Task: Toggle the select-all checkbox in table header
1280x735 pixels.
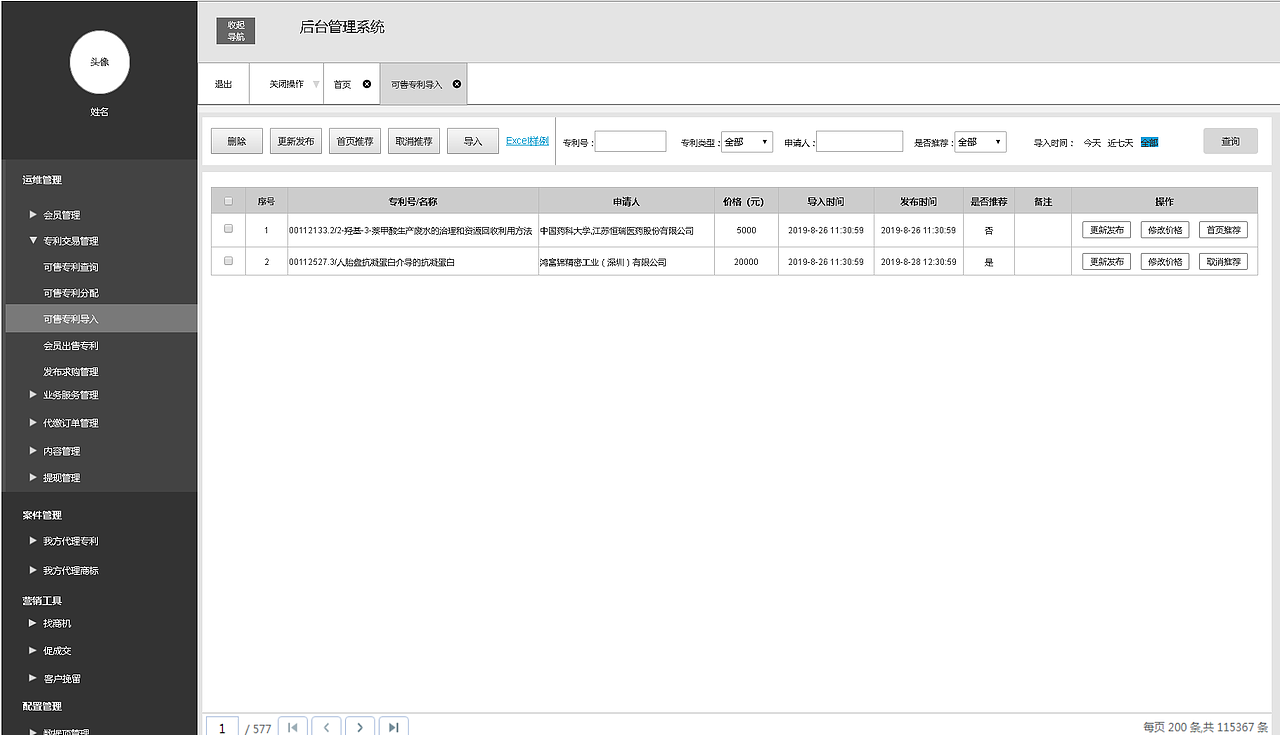Action: (x=228, y=201)
